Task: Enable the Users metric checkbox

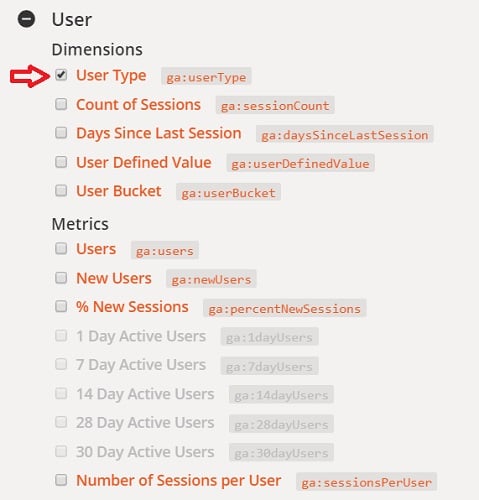Action: [x=61, y=248]
